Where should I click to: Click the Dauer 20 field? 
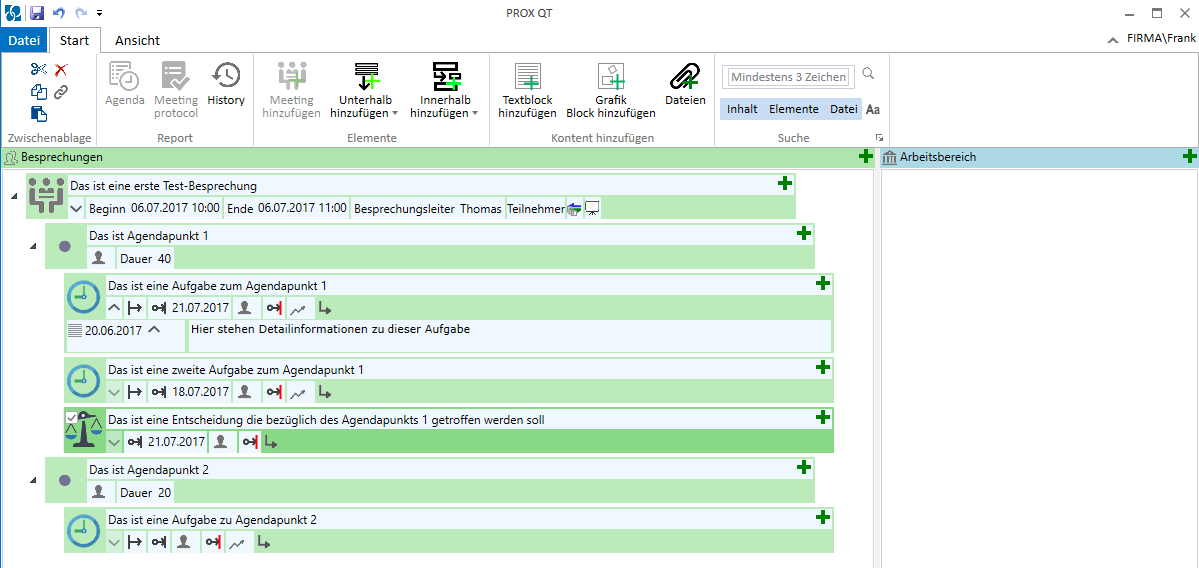click(145, 492)
